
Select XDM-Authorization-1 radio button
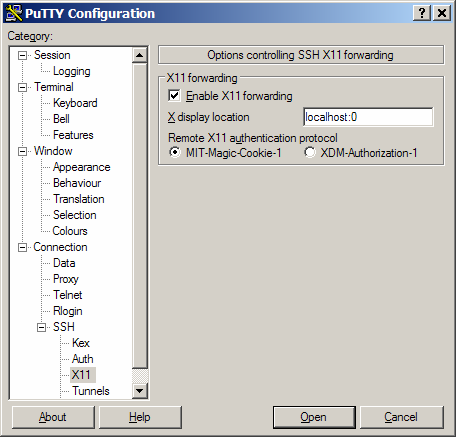310,152
